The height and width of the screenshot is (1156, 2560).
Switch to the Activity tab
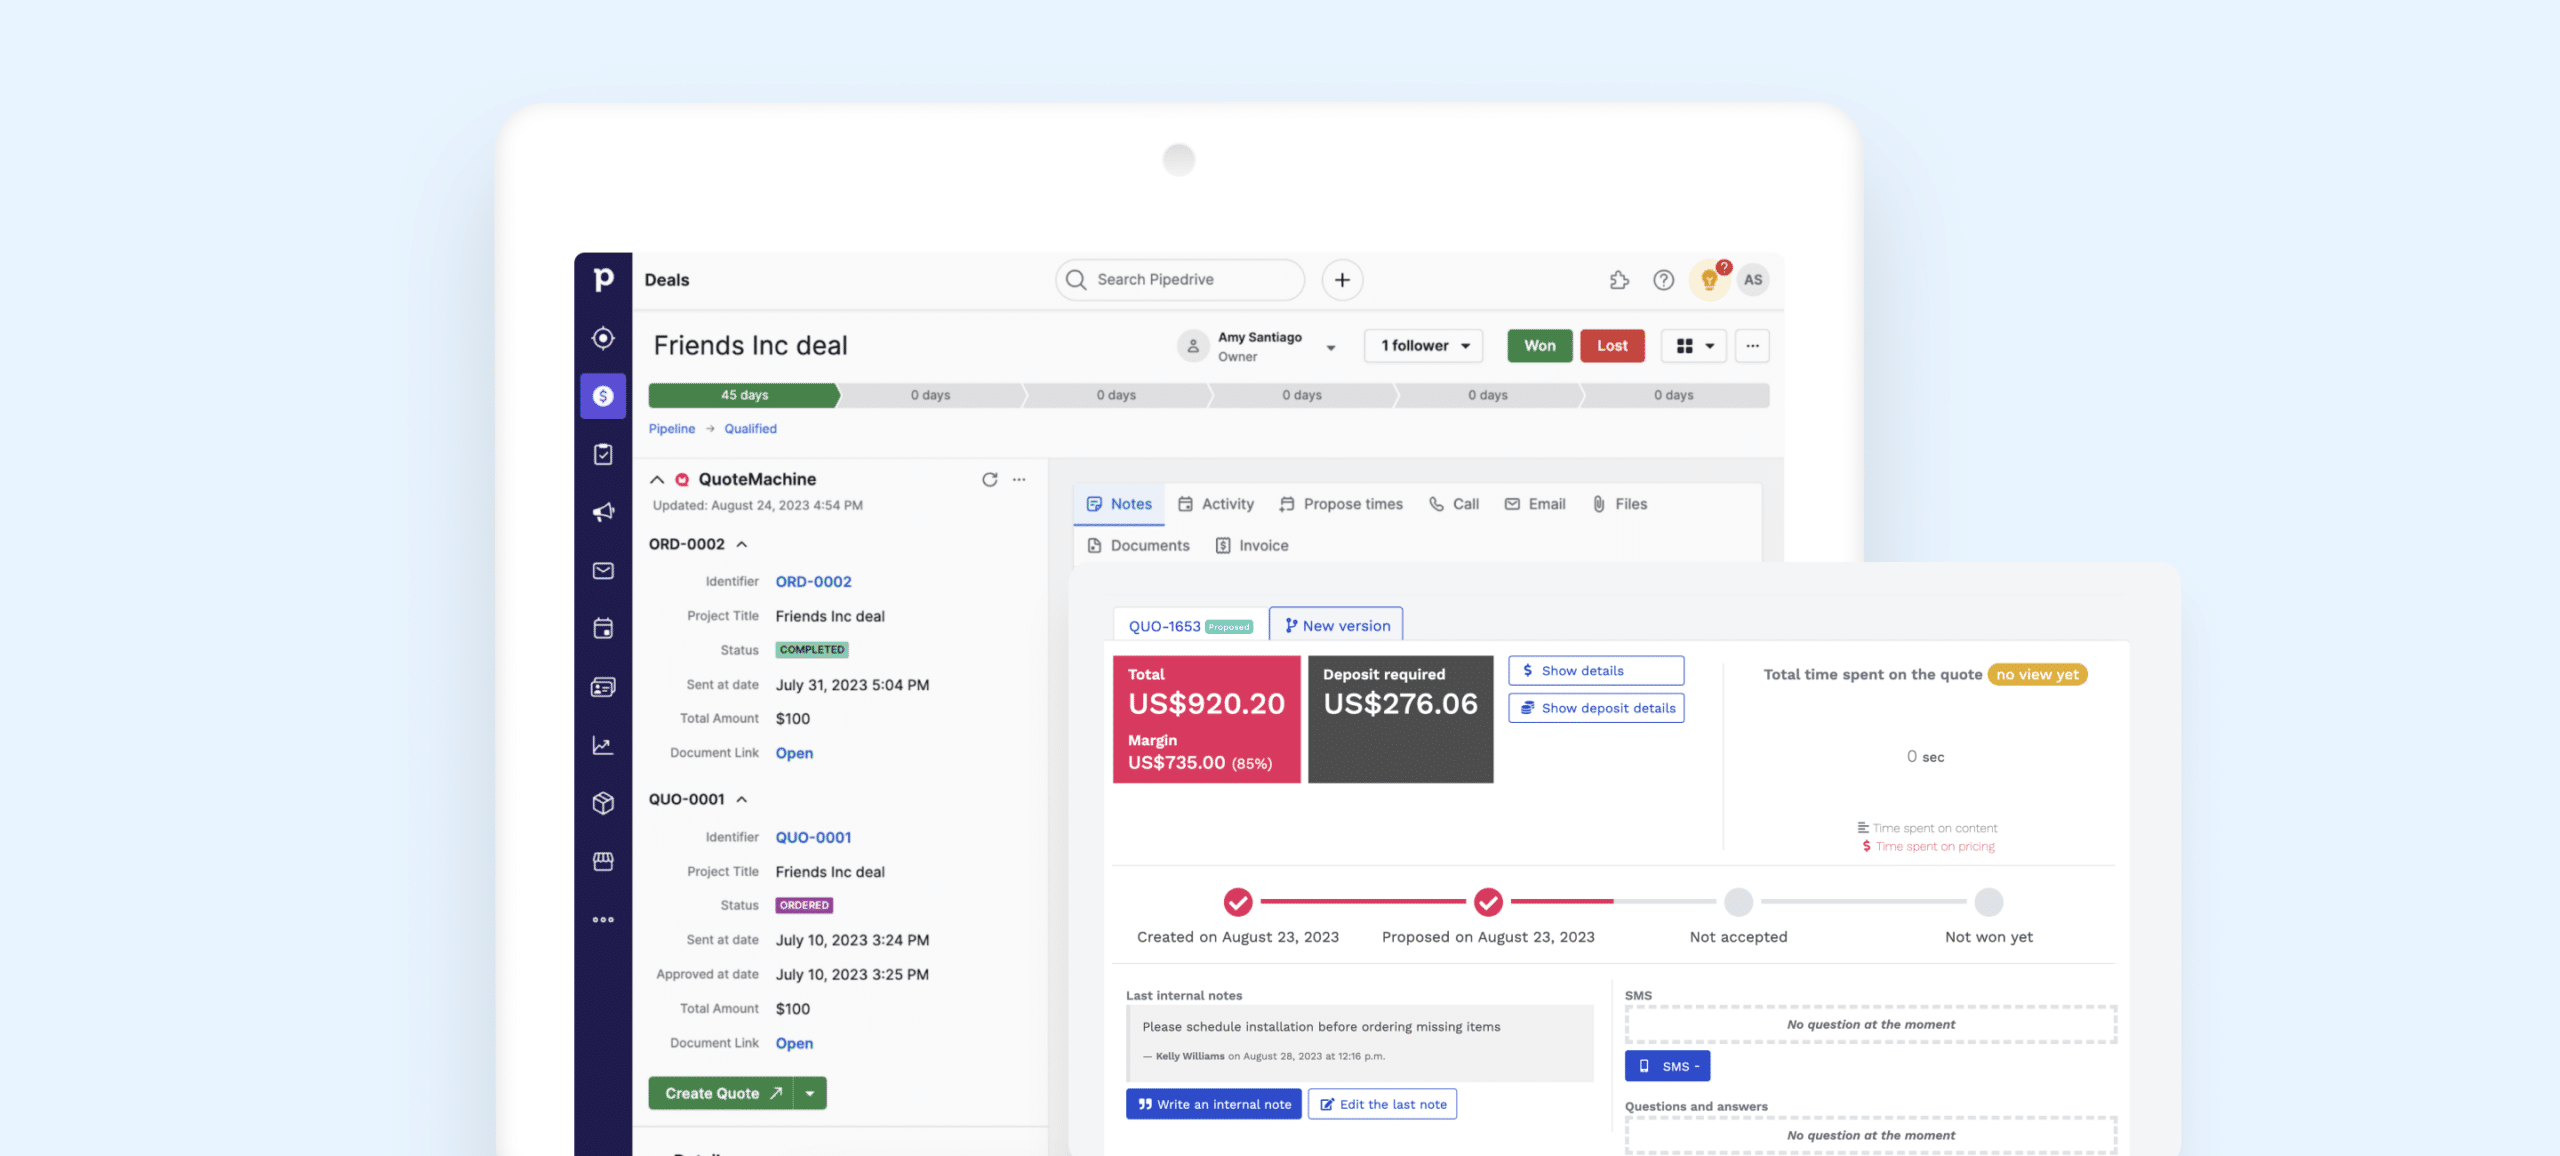tap(1216, 504)
